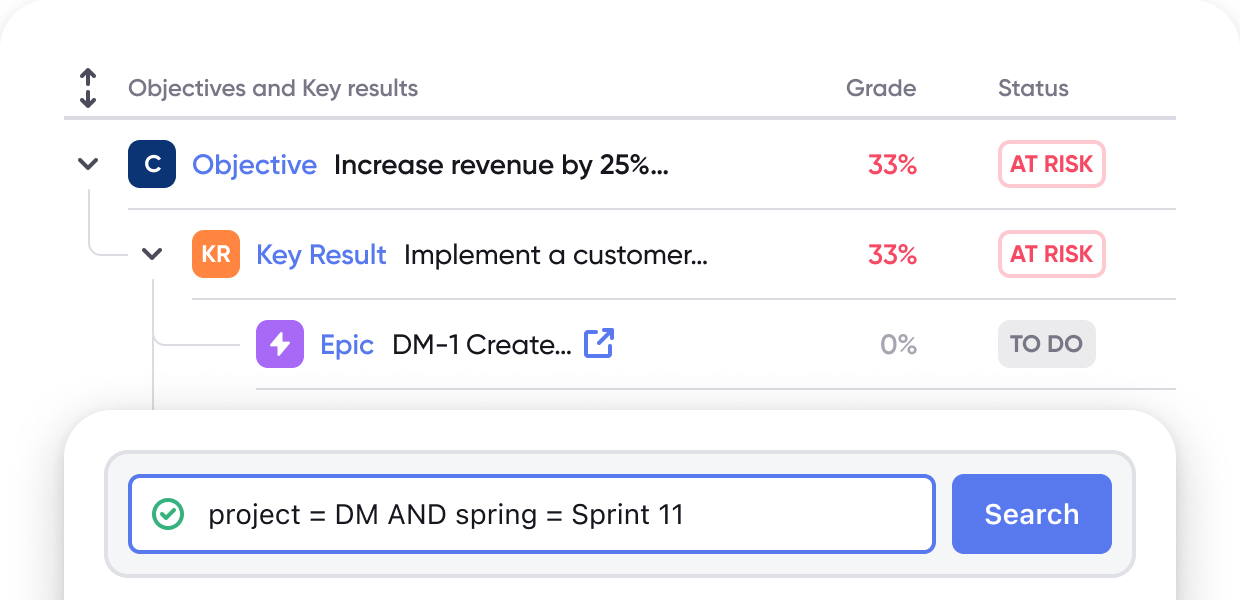Open epic DM-1 via the external link icon
The width and height of the screenshot is (1240, 600).
(x=598, y=343)
